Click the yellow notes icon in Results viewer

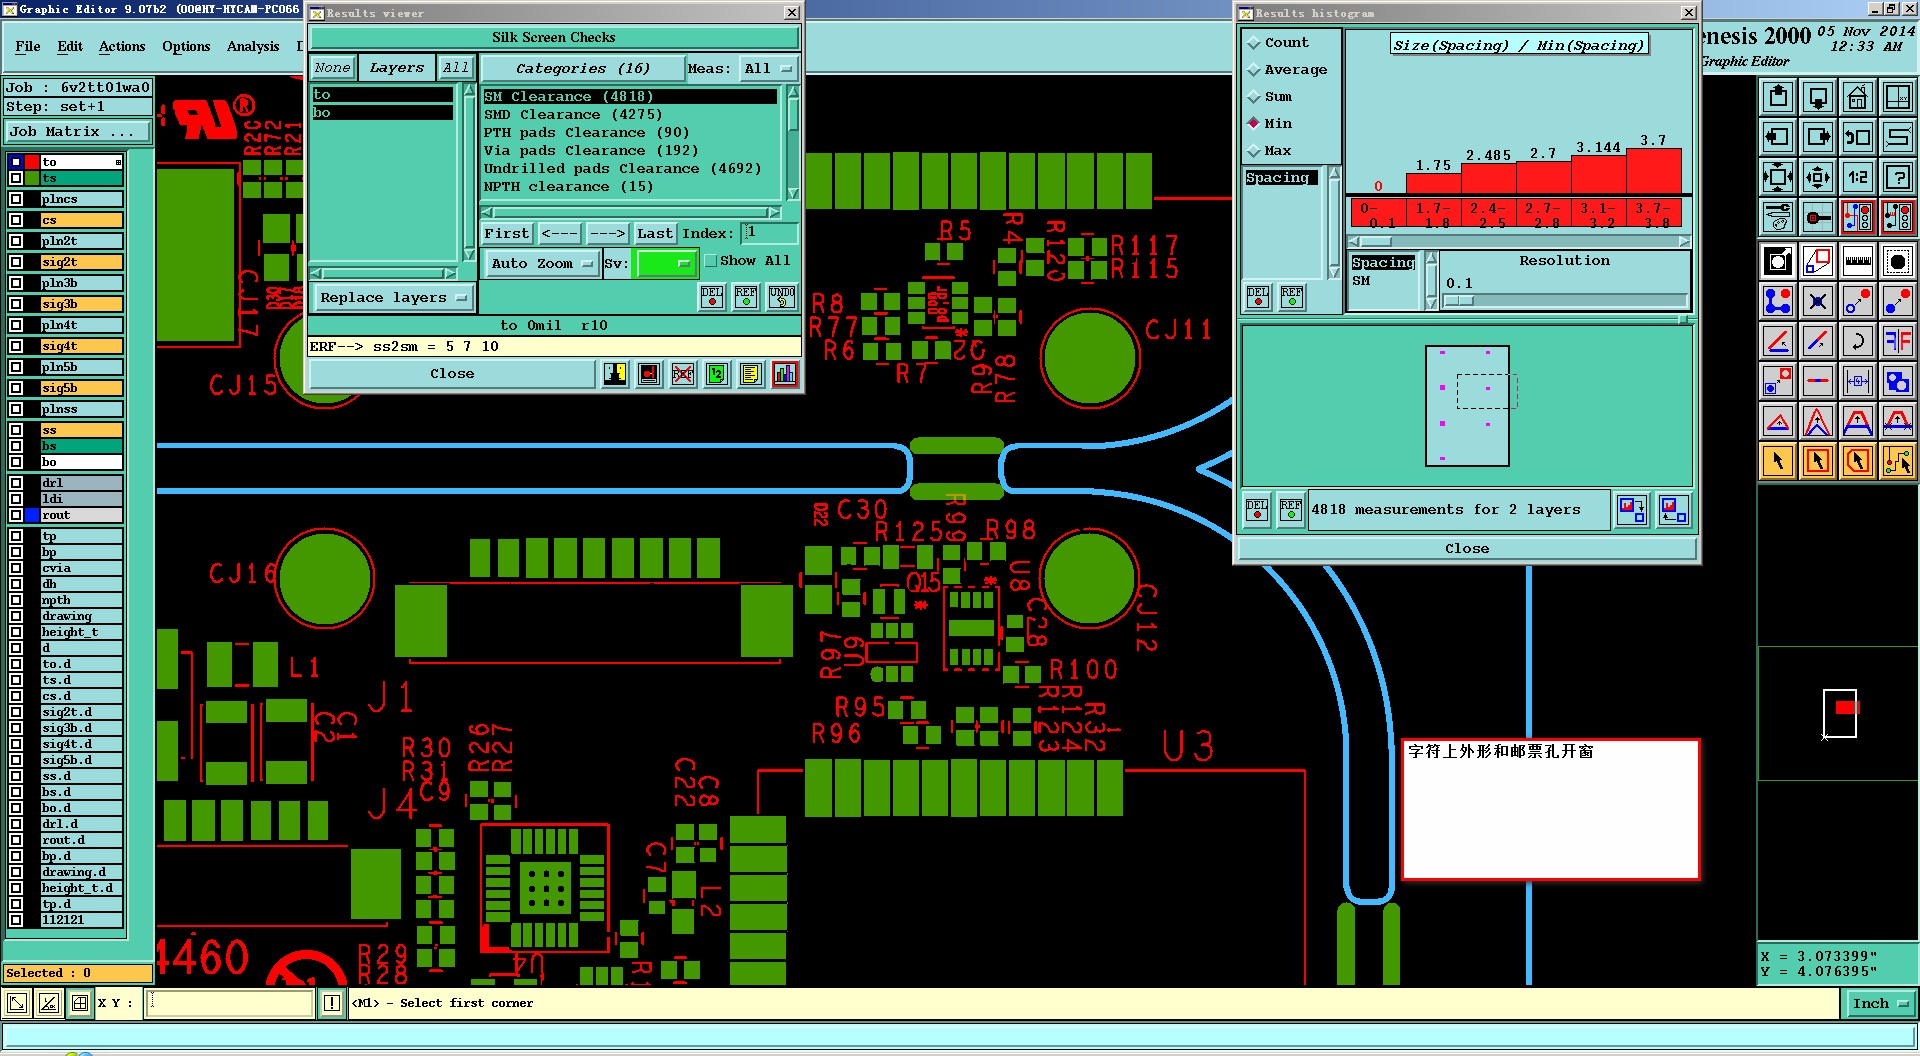[x=751, y=374]
